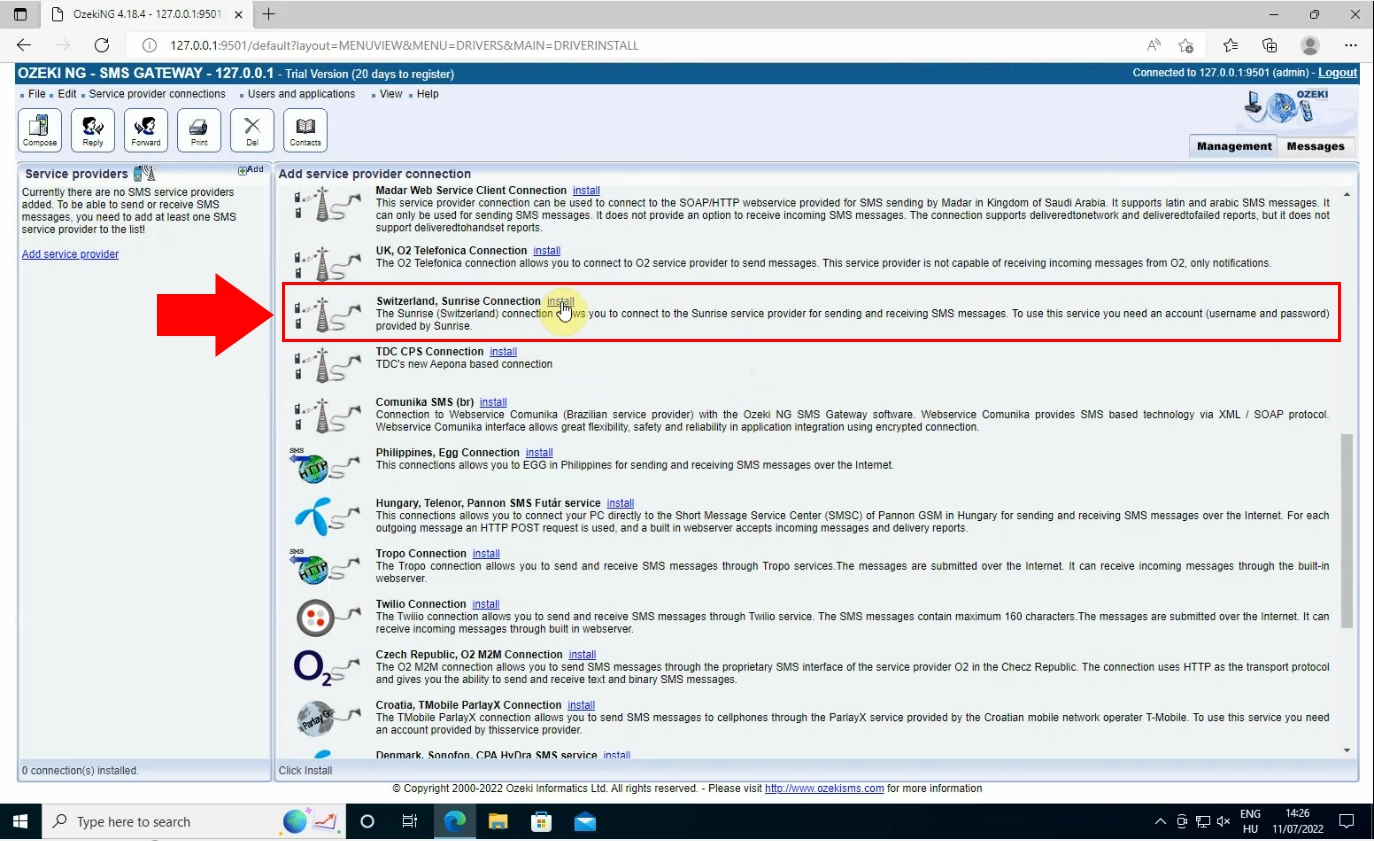This screenshot has width=1374, height=841.
Task: Click the provider list vertical scrollbar thumb
Action: click(x=1346, y=530)
